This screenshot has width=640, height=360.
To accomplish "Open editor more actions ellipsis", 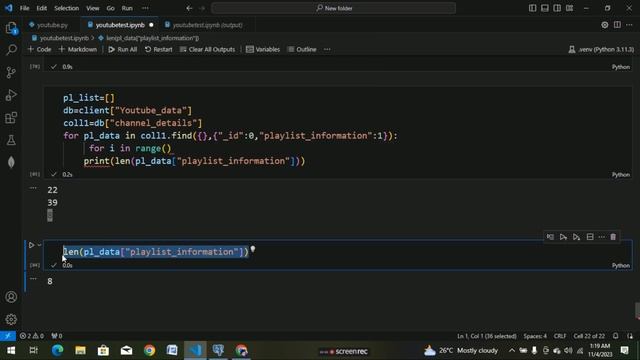I will (629, 25).
